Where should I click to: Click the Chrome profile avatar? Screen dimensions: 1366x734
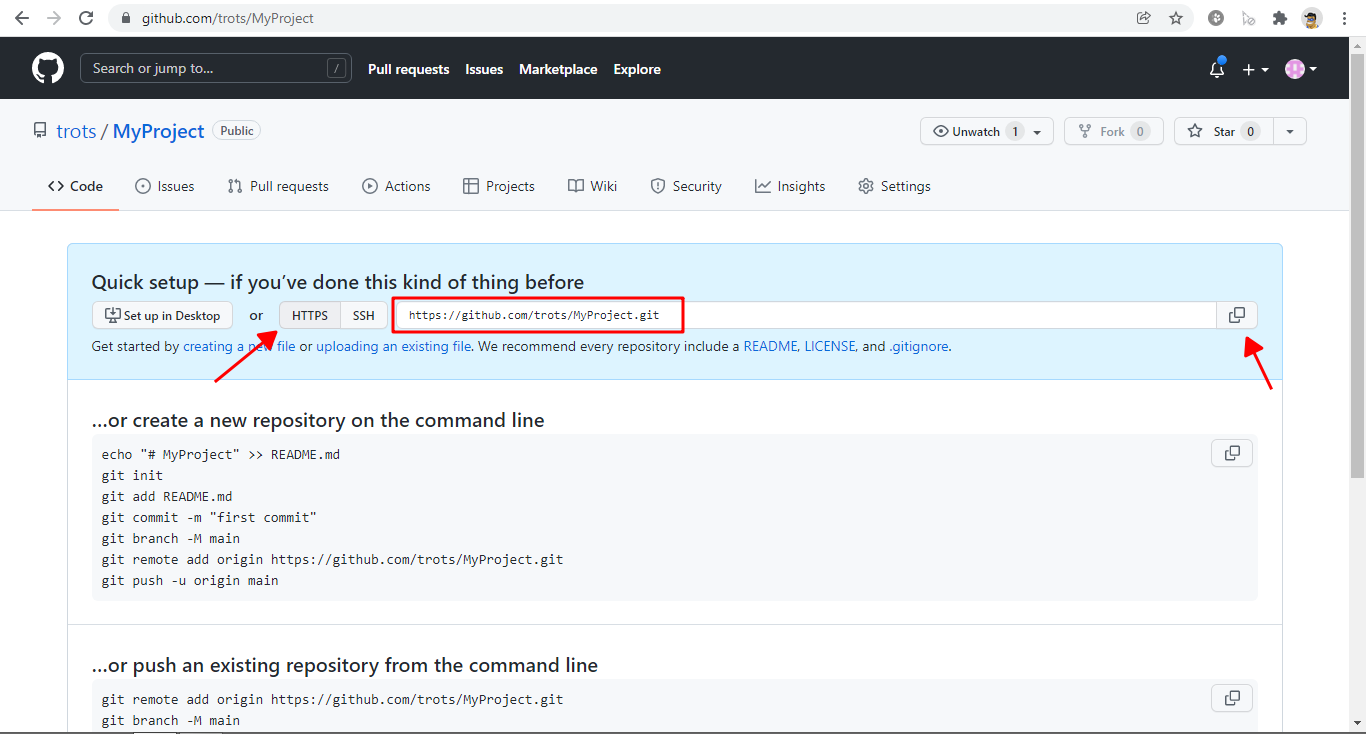[1311, 18]
